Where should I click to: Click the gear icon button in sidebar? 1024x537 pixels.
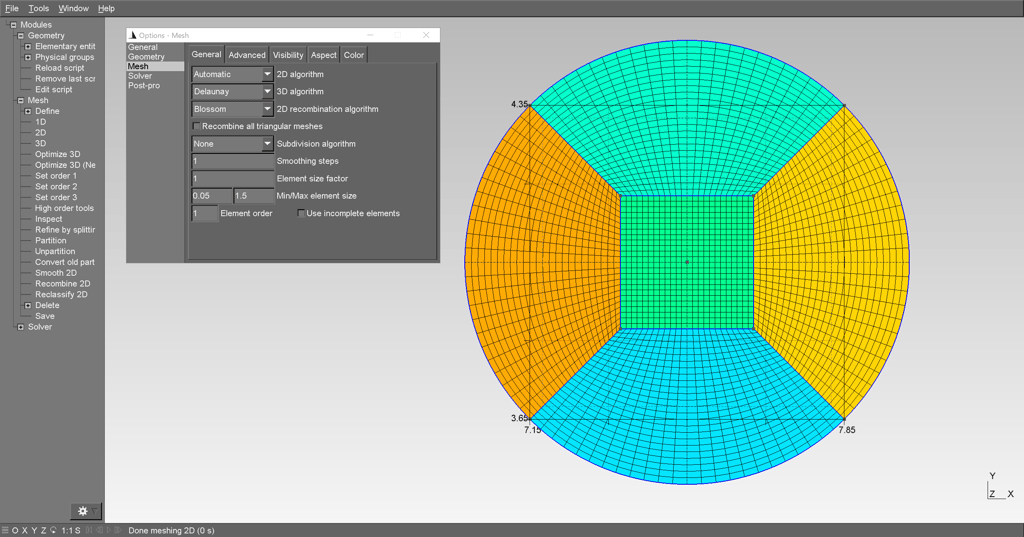pos(83,511)
